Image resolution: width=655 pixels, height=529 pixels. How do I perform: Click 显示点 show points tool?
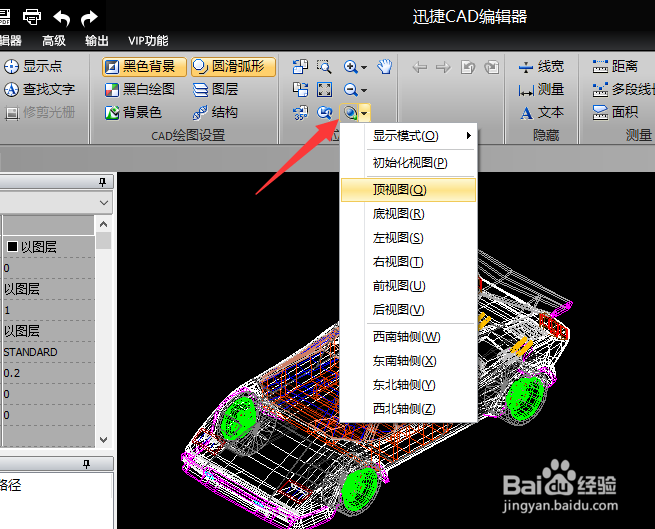[33, 66]
